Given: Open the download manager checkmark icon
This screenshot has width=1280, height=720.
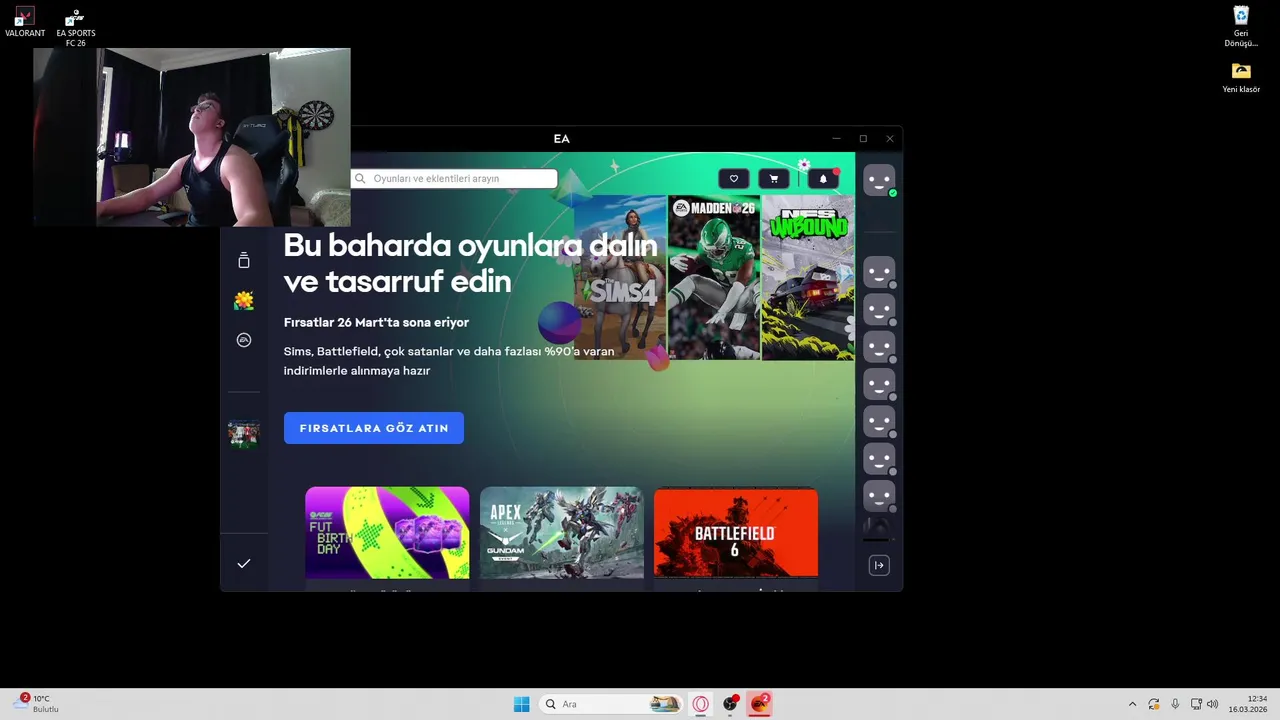Looking at the screenshot, I should (244, 564).
